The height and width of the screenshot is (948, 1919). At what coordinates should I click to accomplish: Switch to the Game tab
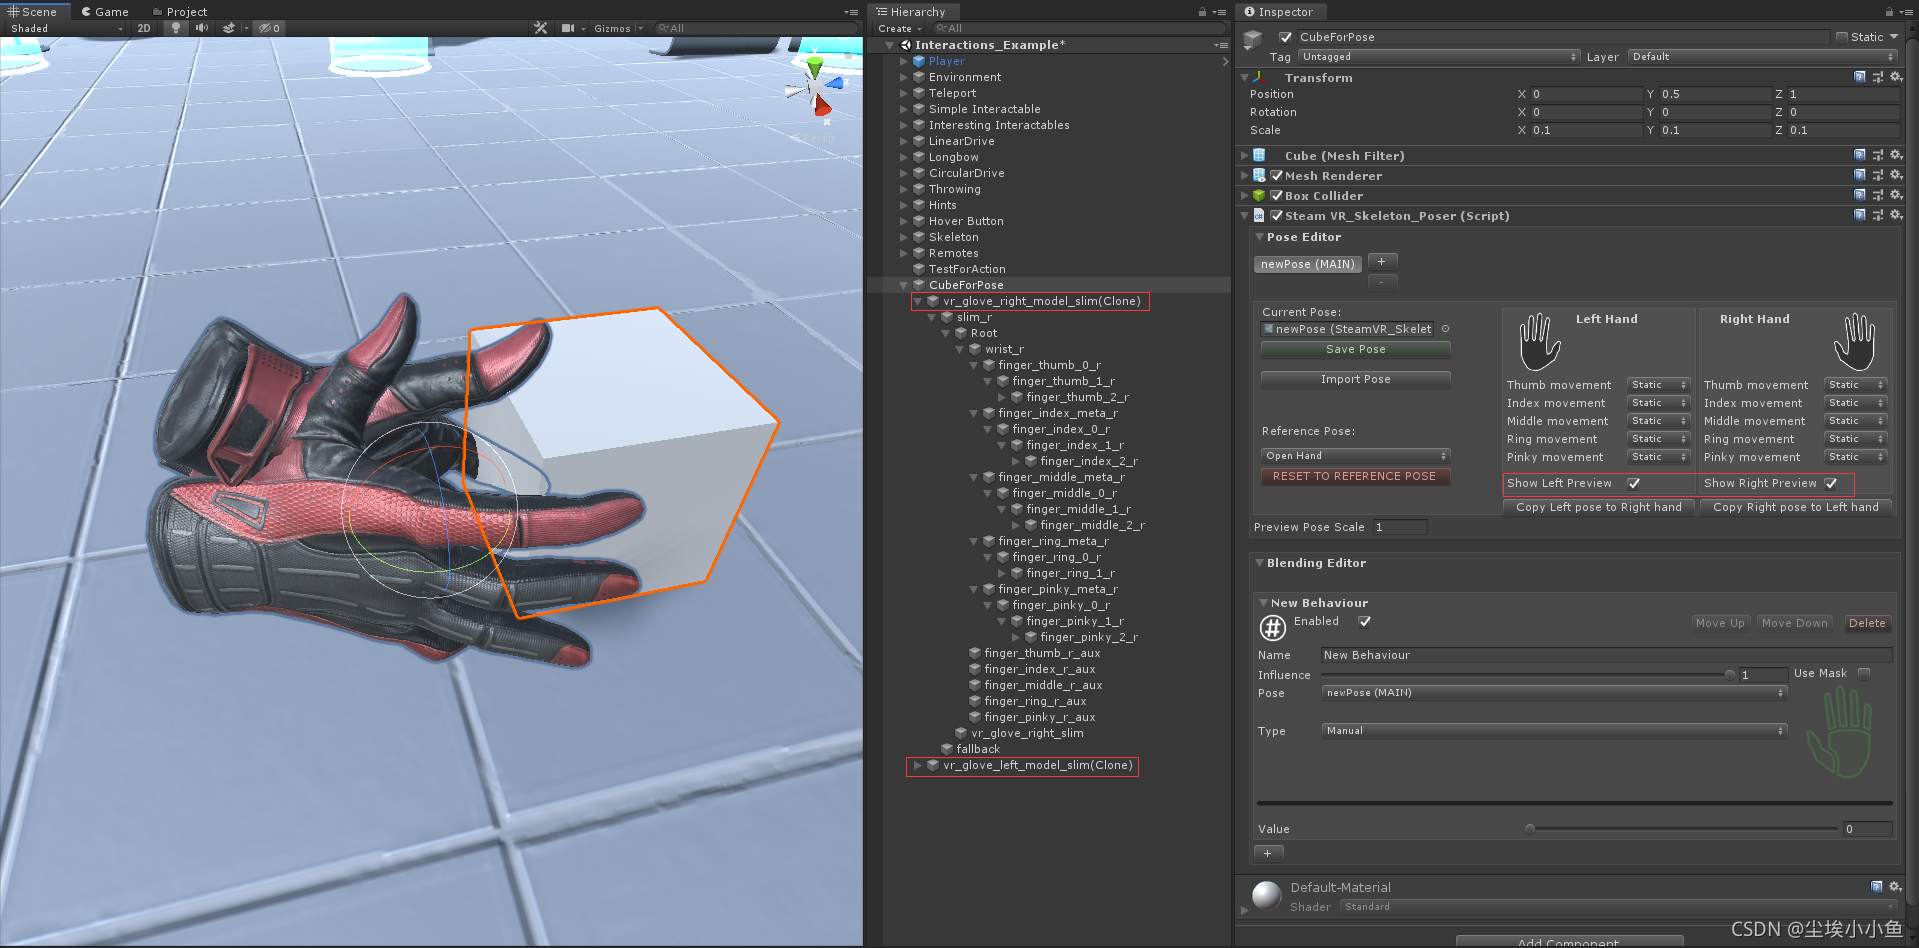(105, 12)
